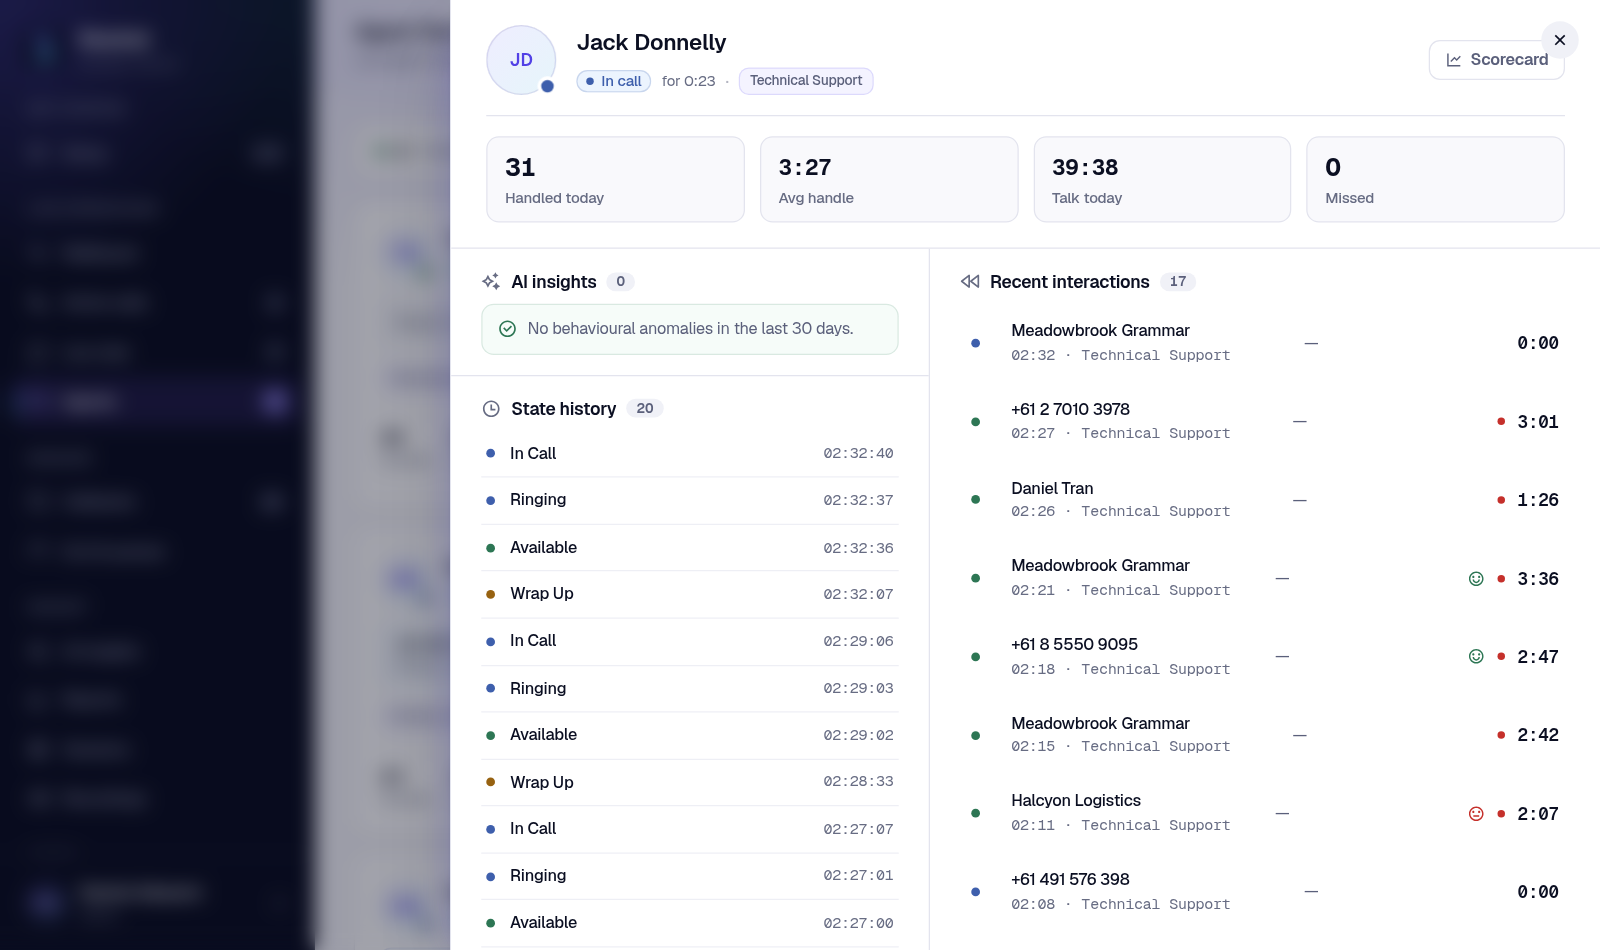Click the Recent interactions rewind icon

(x=970, y=282)
